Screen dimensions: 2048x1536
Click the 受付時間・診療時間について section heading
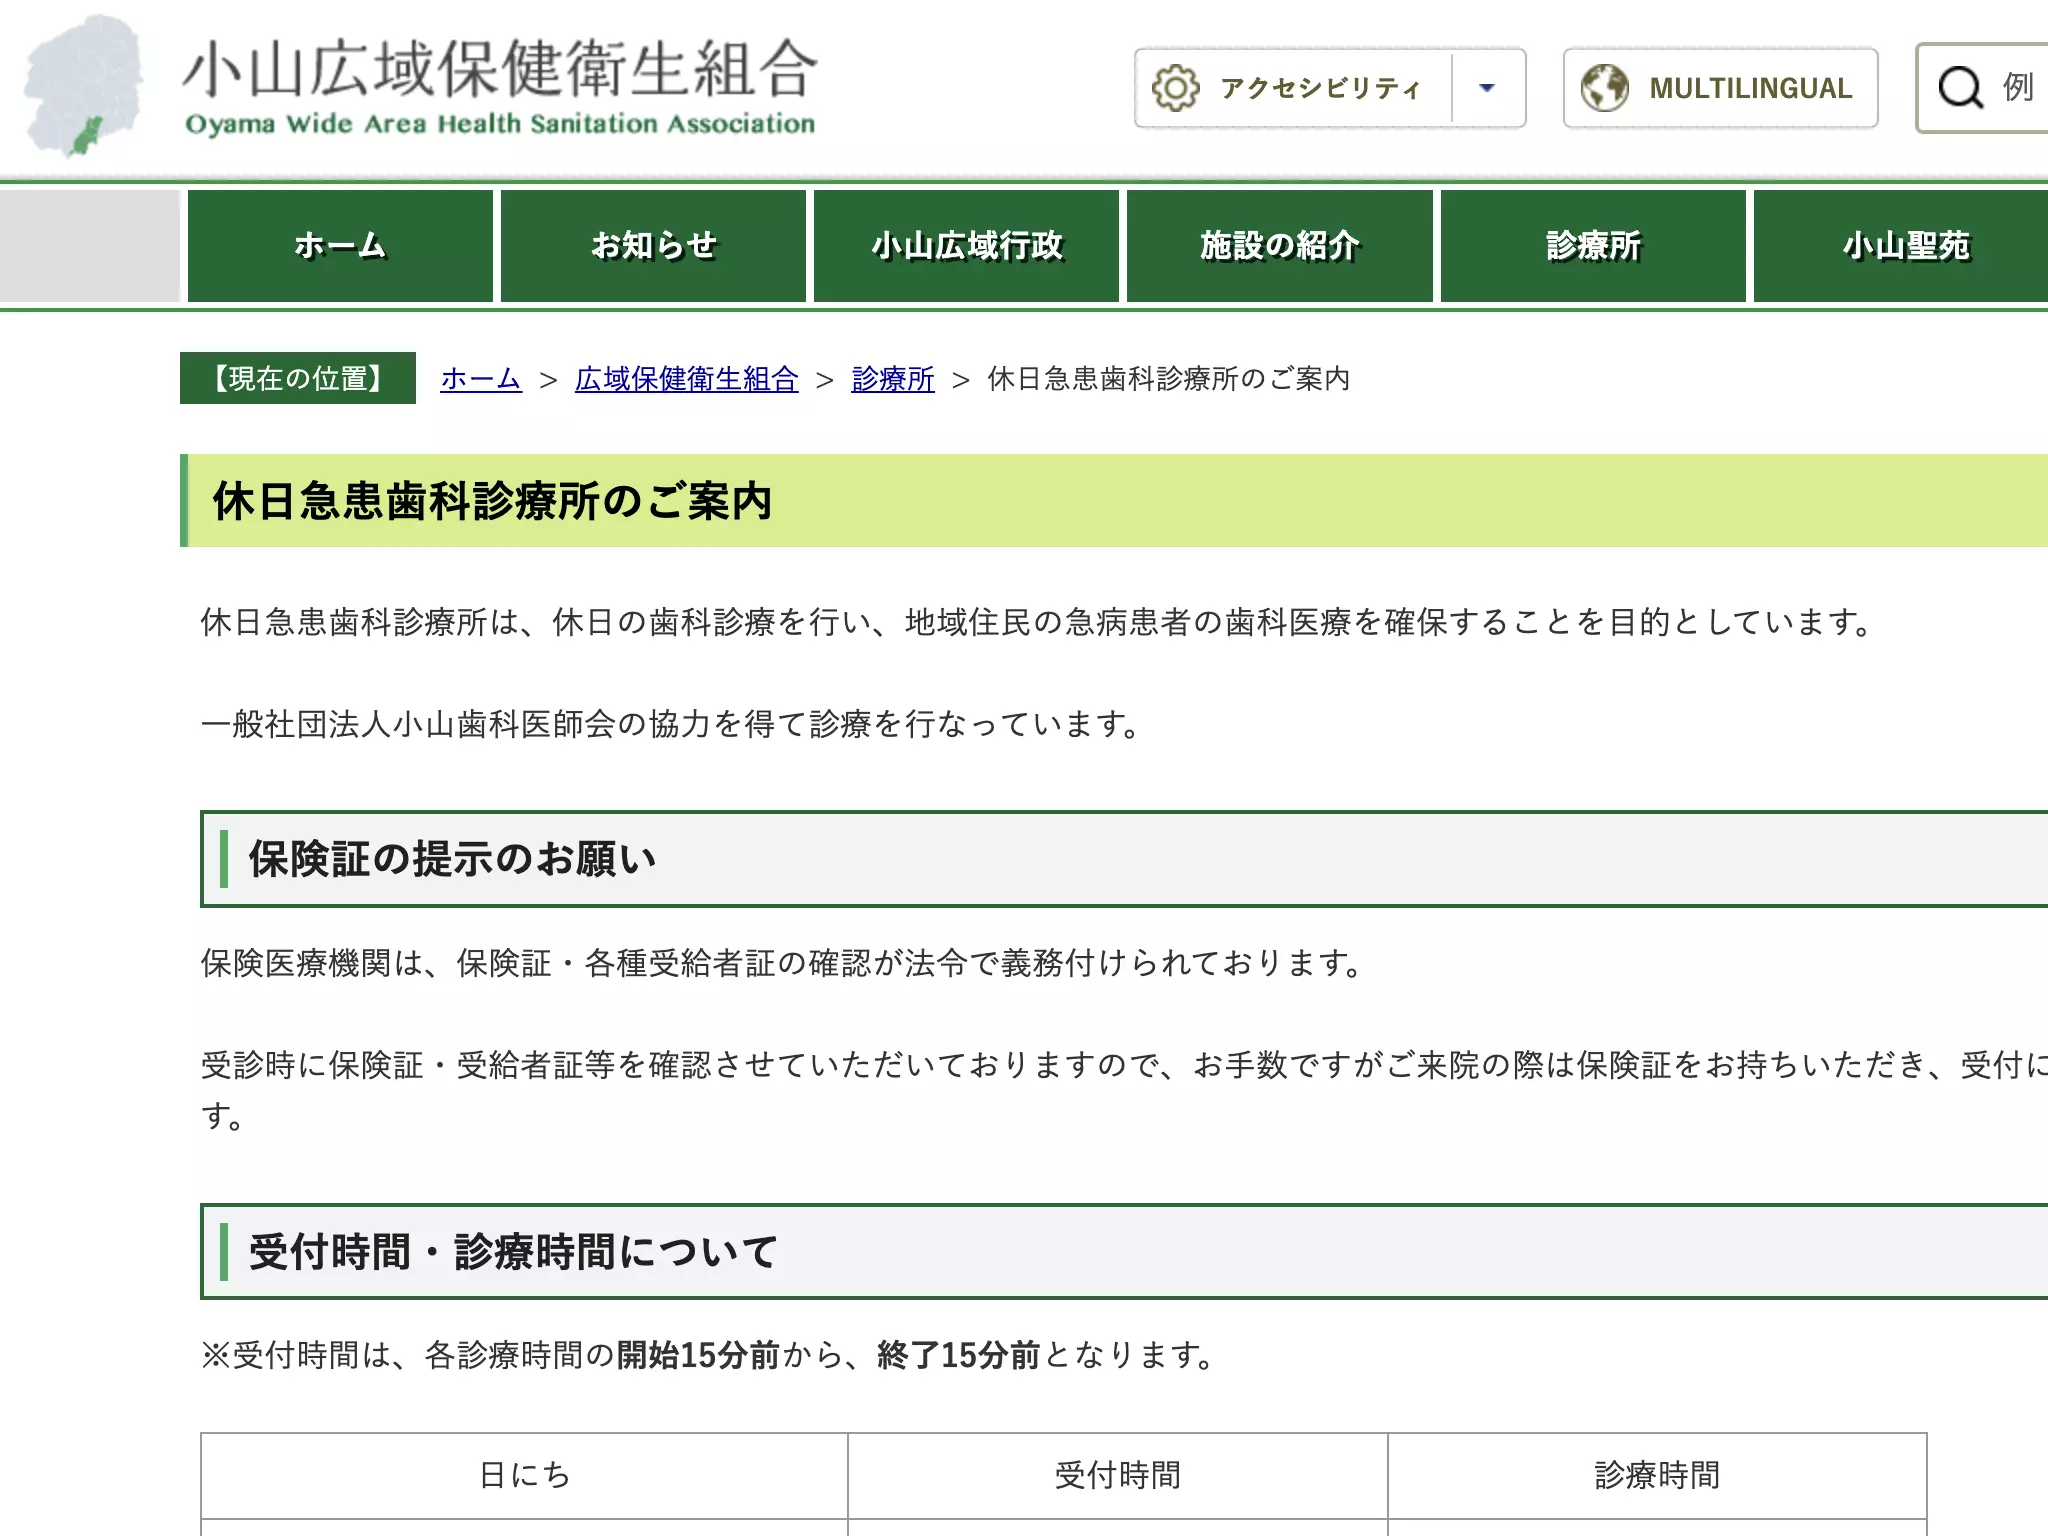(x=513, y=1252)
